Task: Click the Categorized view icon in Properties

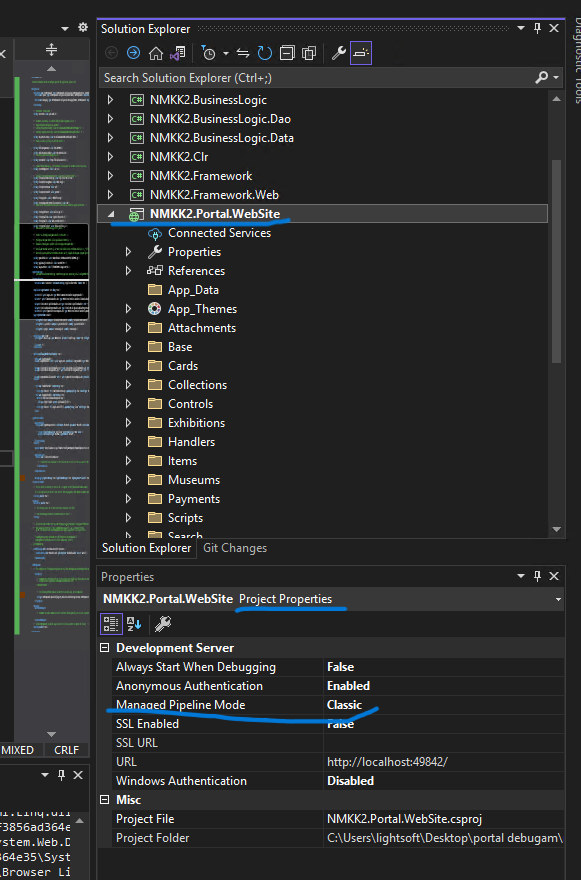Action: pyautogui.click(x=111, y=624)
